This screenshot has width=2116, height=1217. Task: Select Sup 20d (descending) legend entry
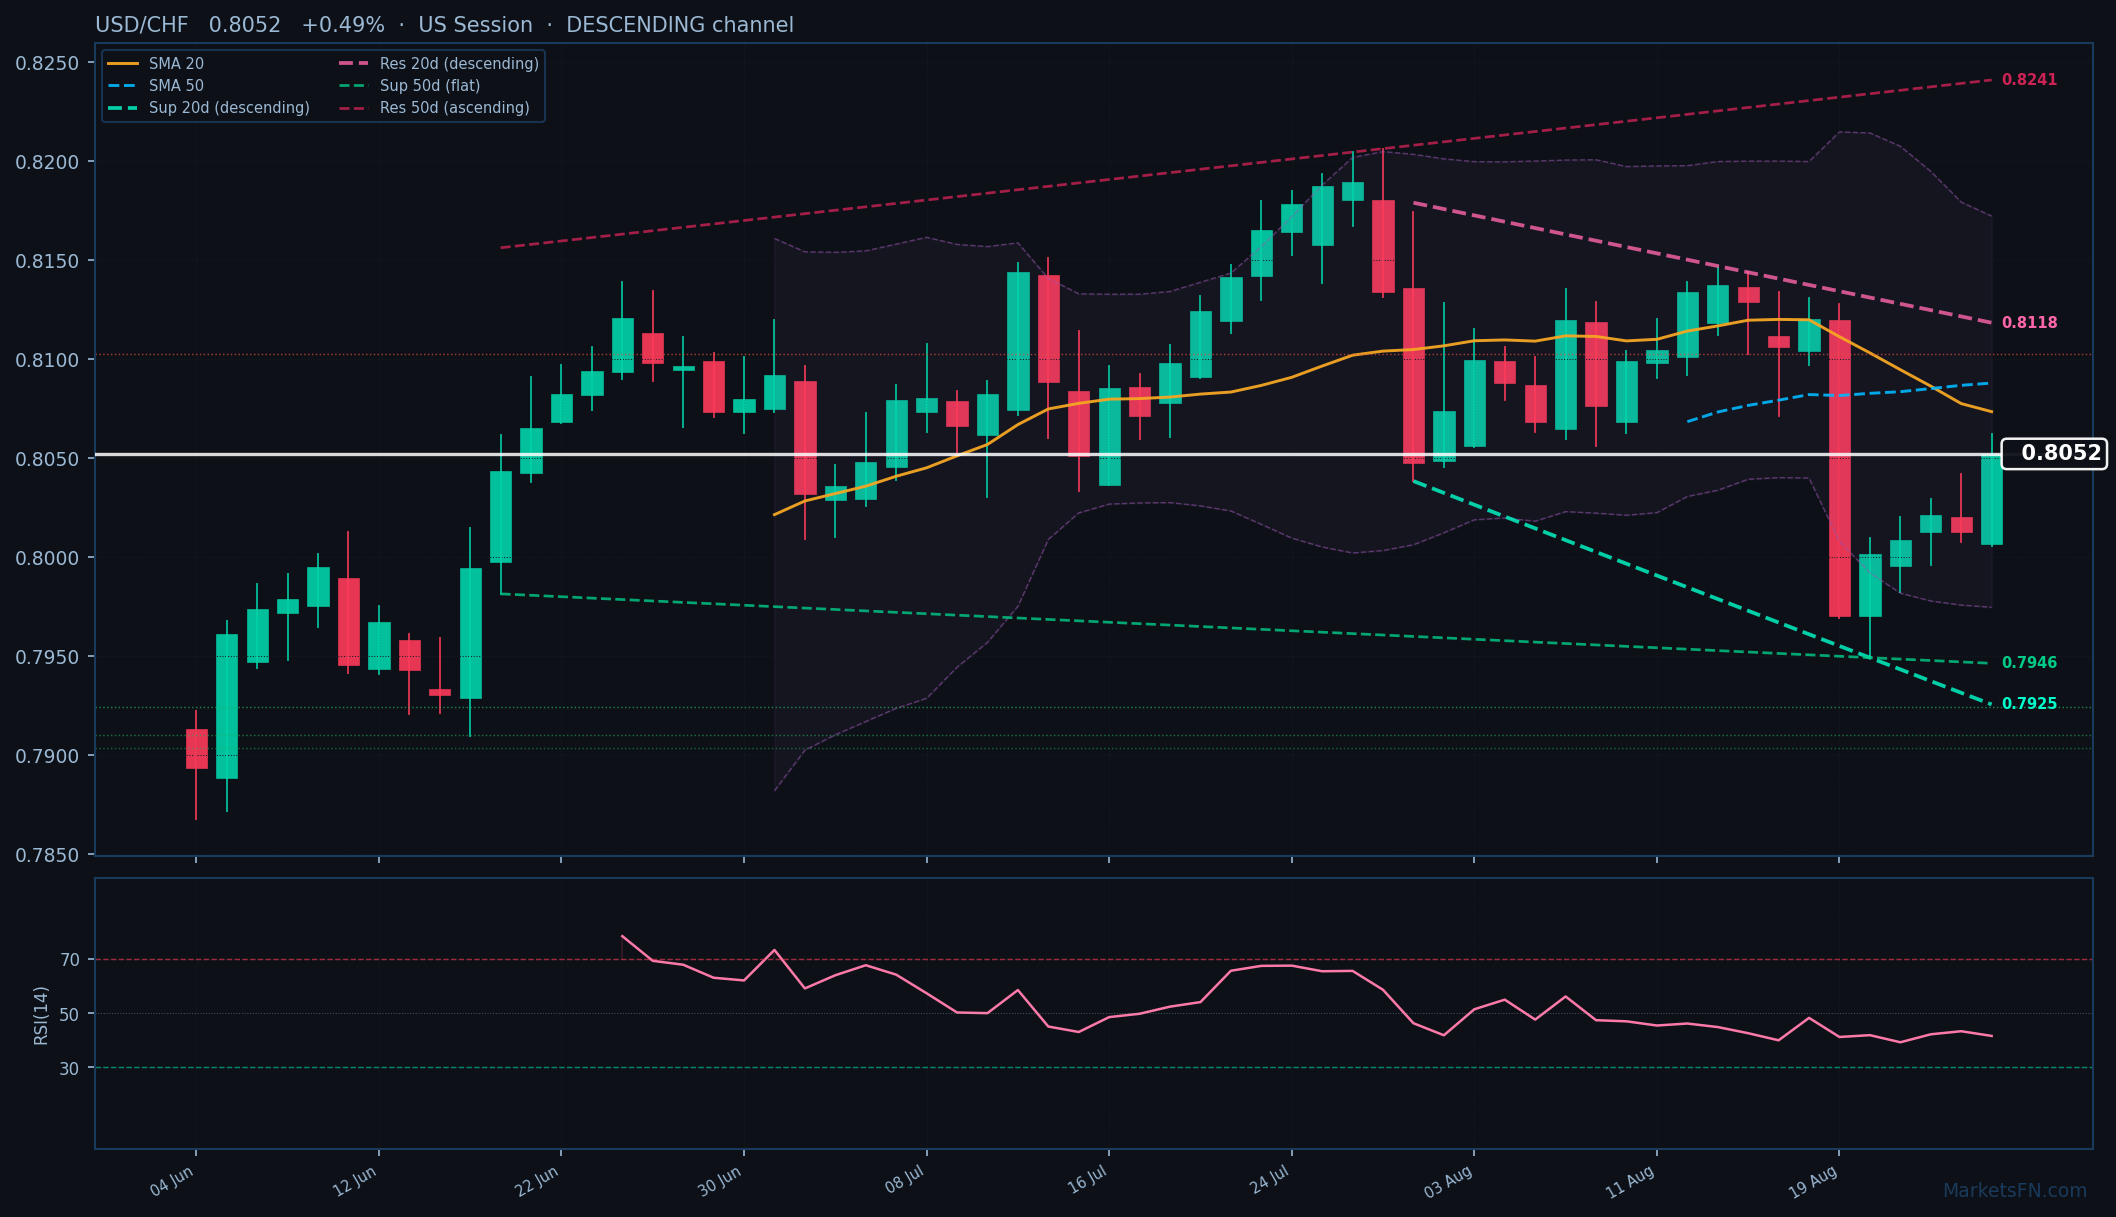pos(209,108)
